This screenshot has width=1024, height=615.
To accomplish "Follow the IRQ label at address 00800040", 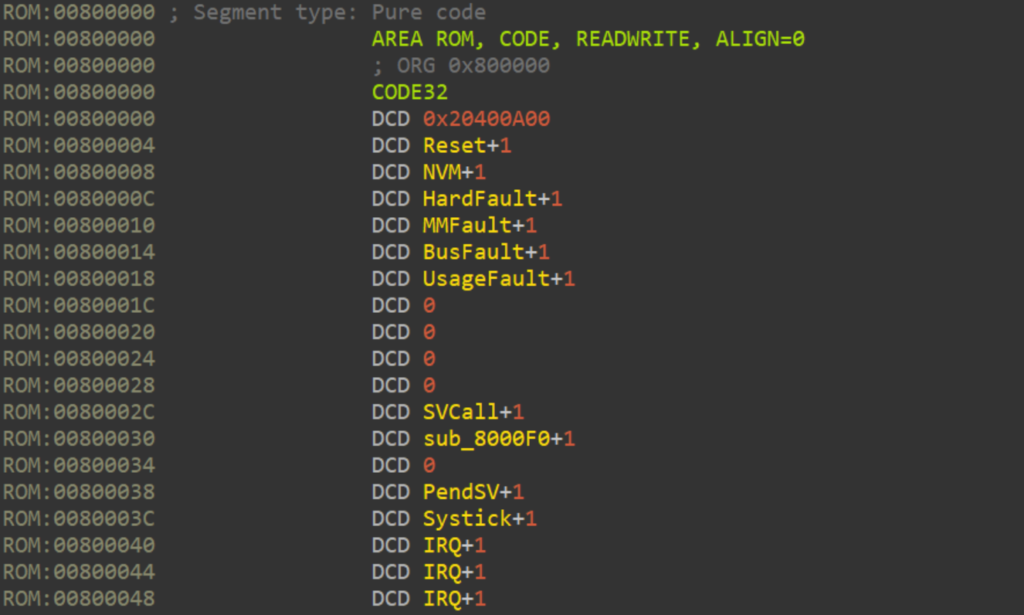I will pos(441,545).
